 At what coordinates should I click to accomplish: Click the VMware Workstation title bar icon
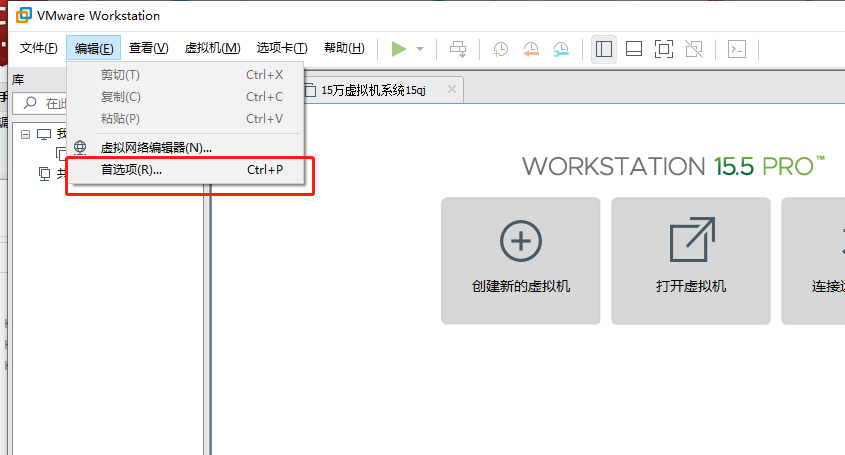point(24,15)
